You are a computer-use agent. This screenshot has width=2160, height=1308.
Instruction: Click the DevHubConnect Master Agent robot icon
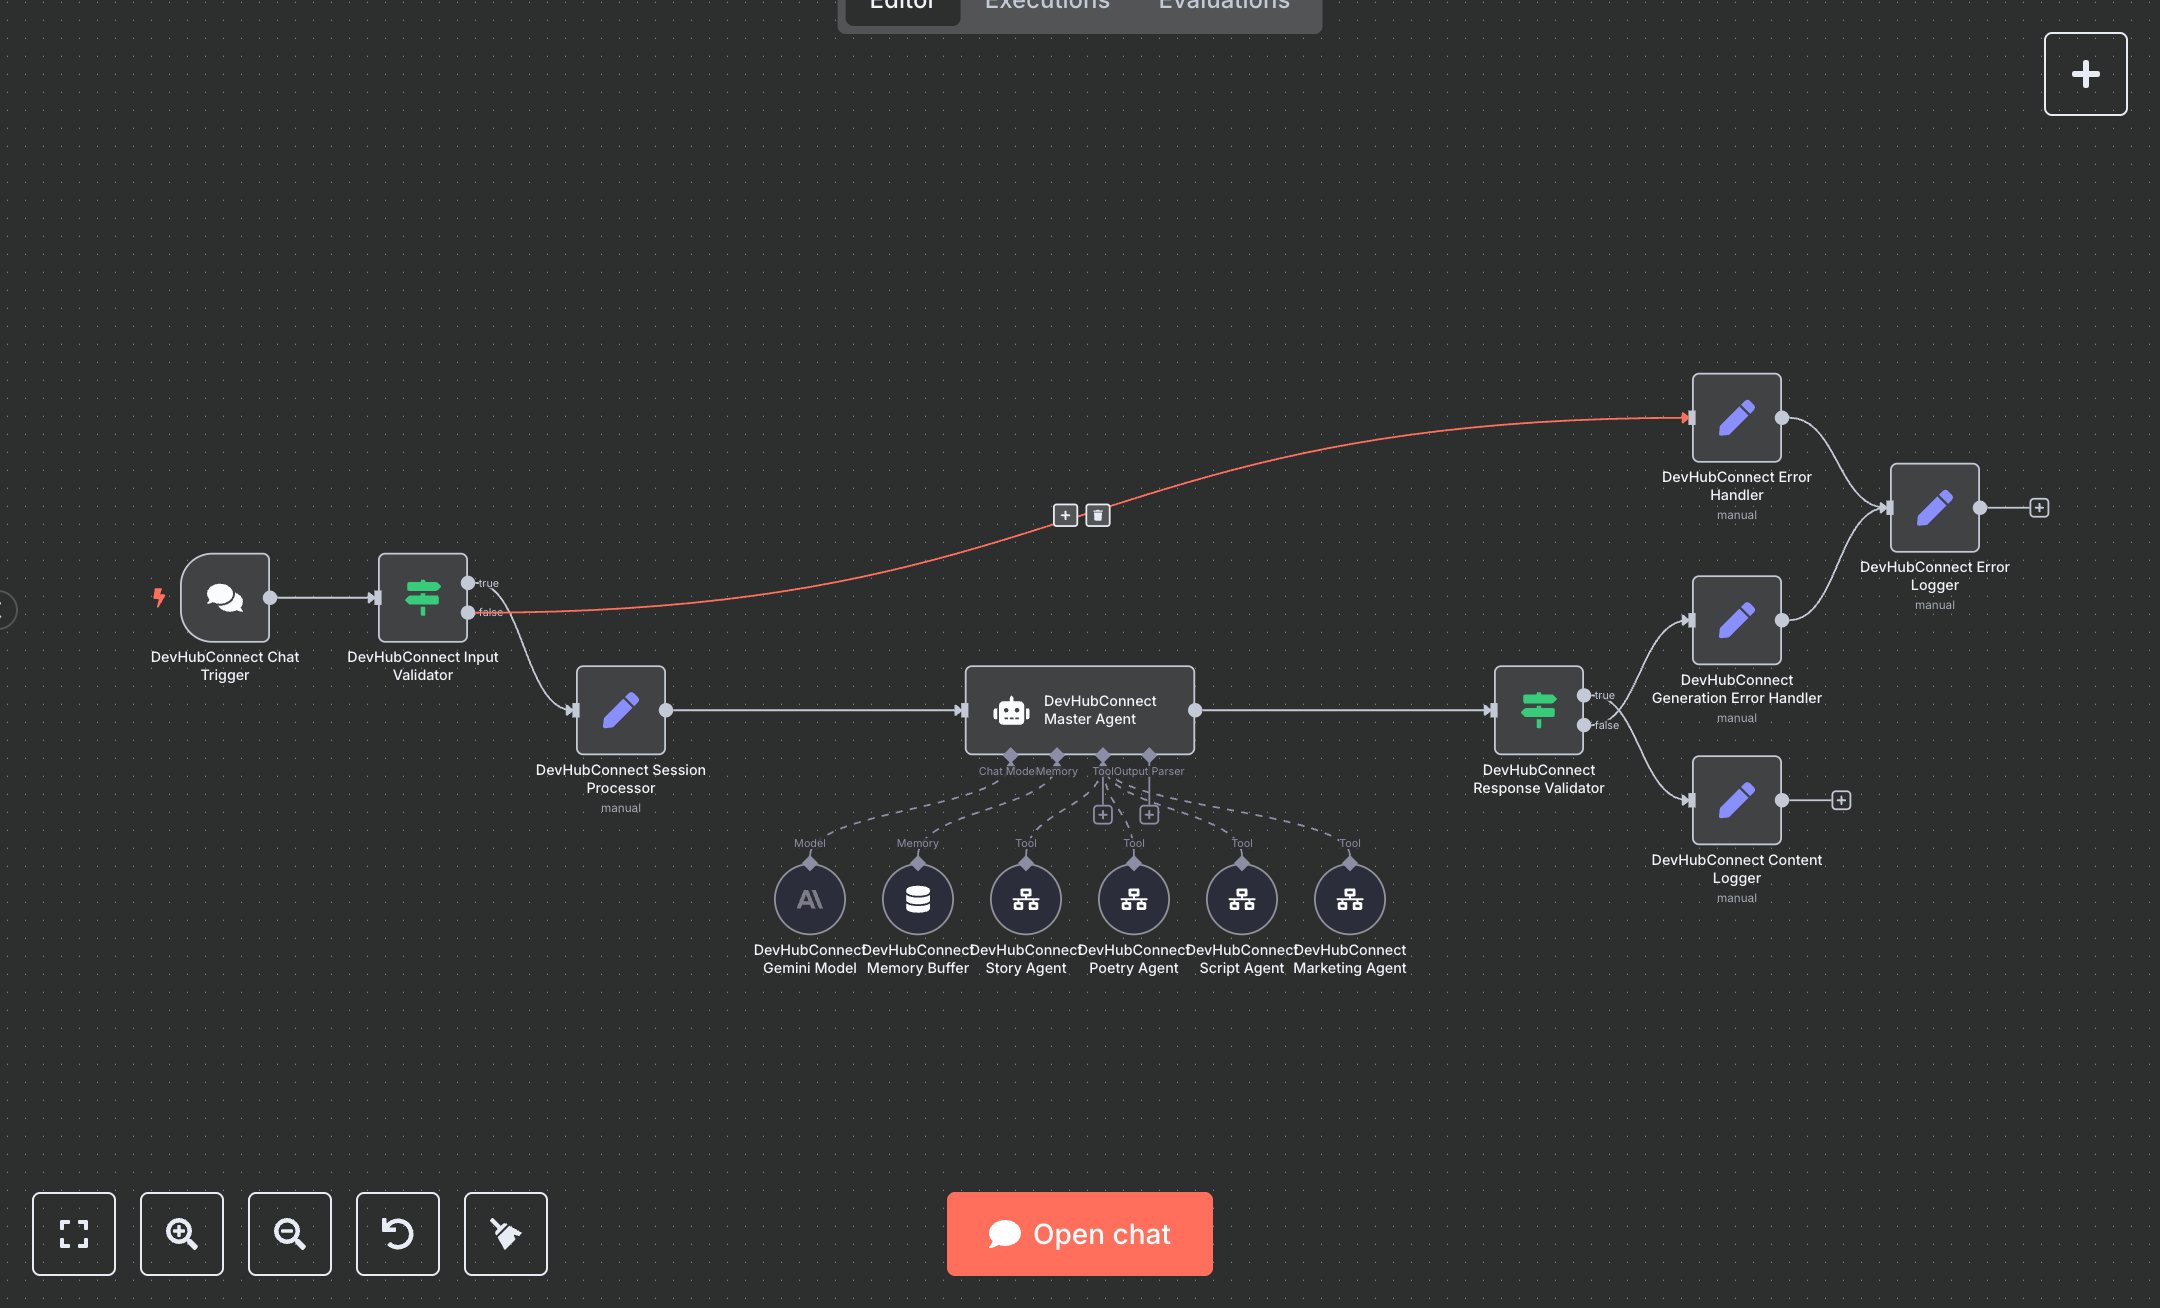coord(1012,710)
